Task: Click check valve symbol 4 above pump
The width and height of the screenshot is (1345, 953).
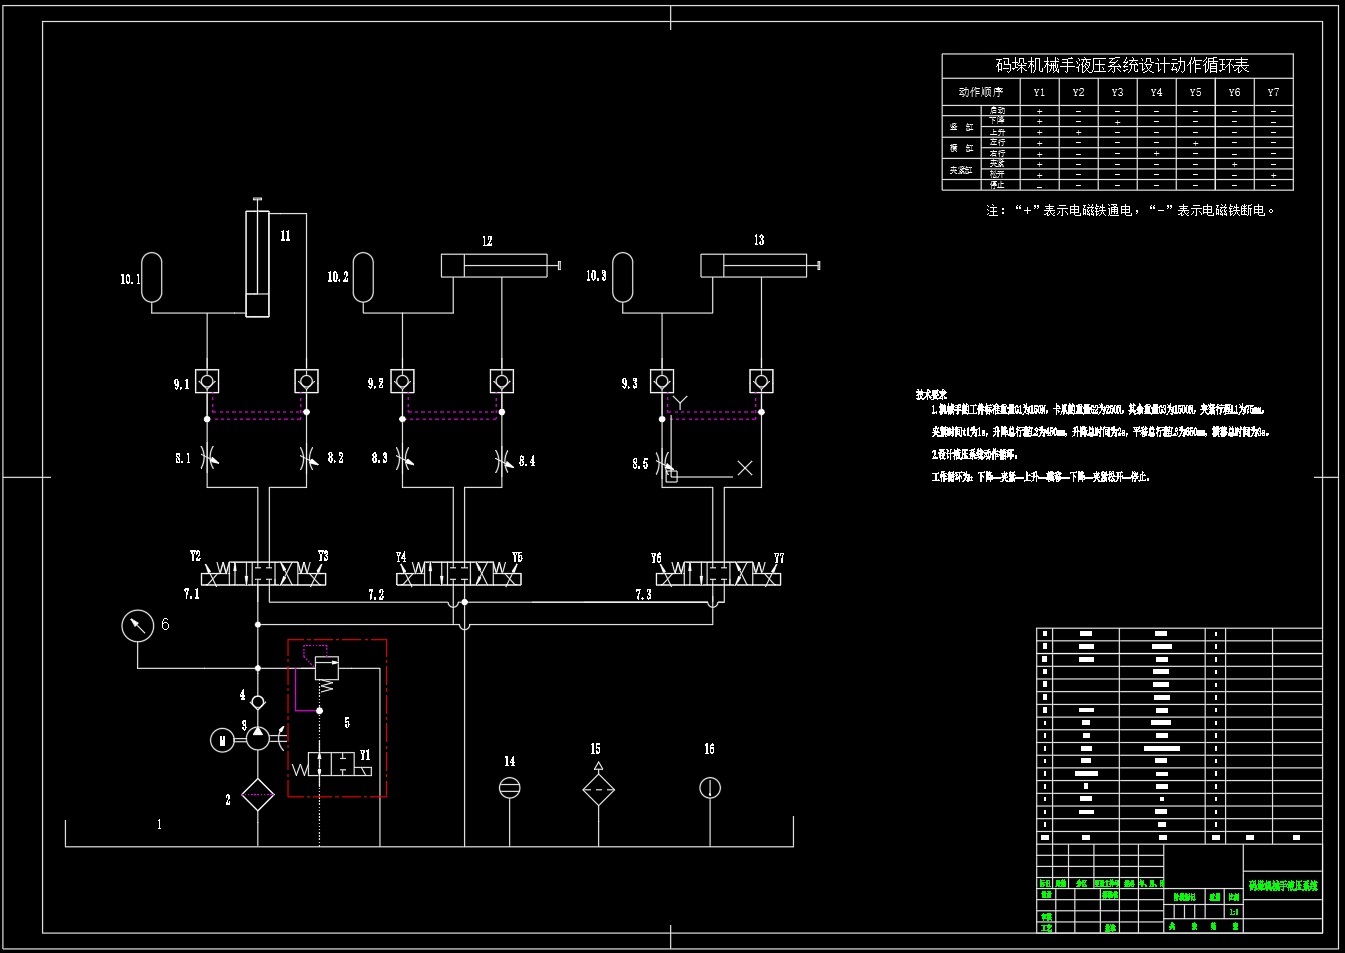Action: [x=258, y=702]
